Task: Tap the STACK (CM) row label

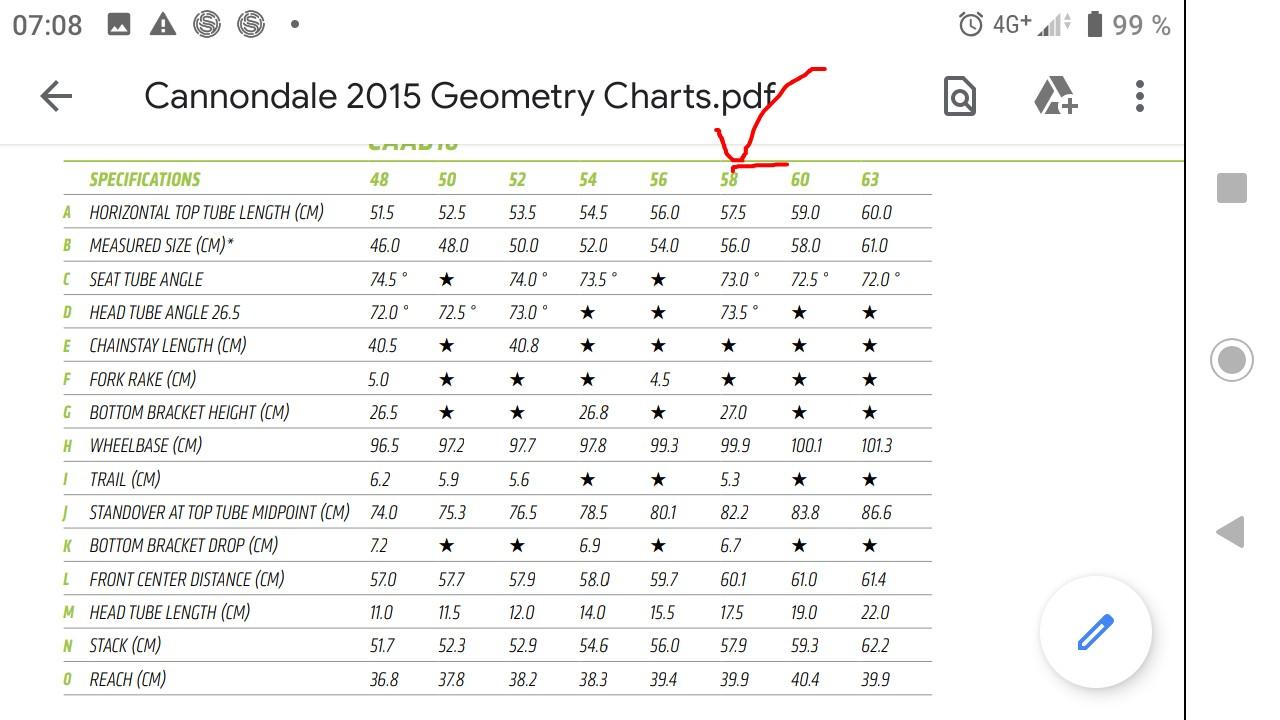Action: coord(125,646)
